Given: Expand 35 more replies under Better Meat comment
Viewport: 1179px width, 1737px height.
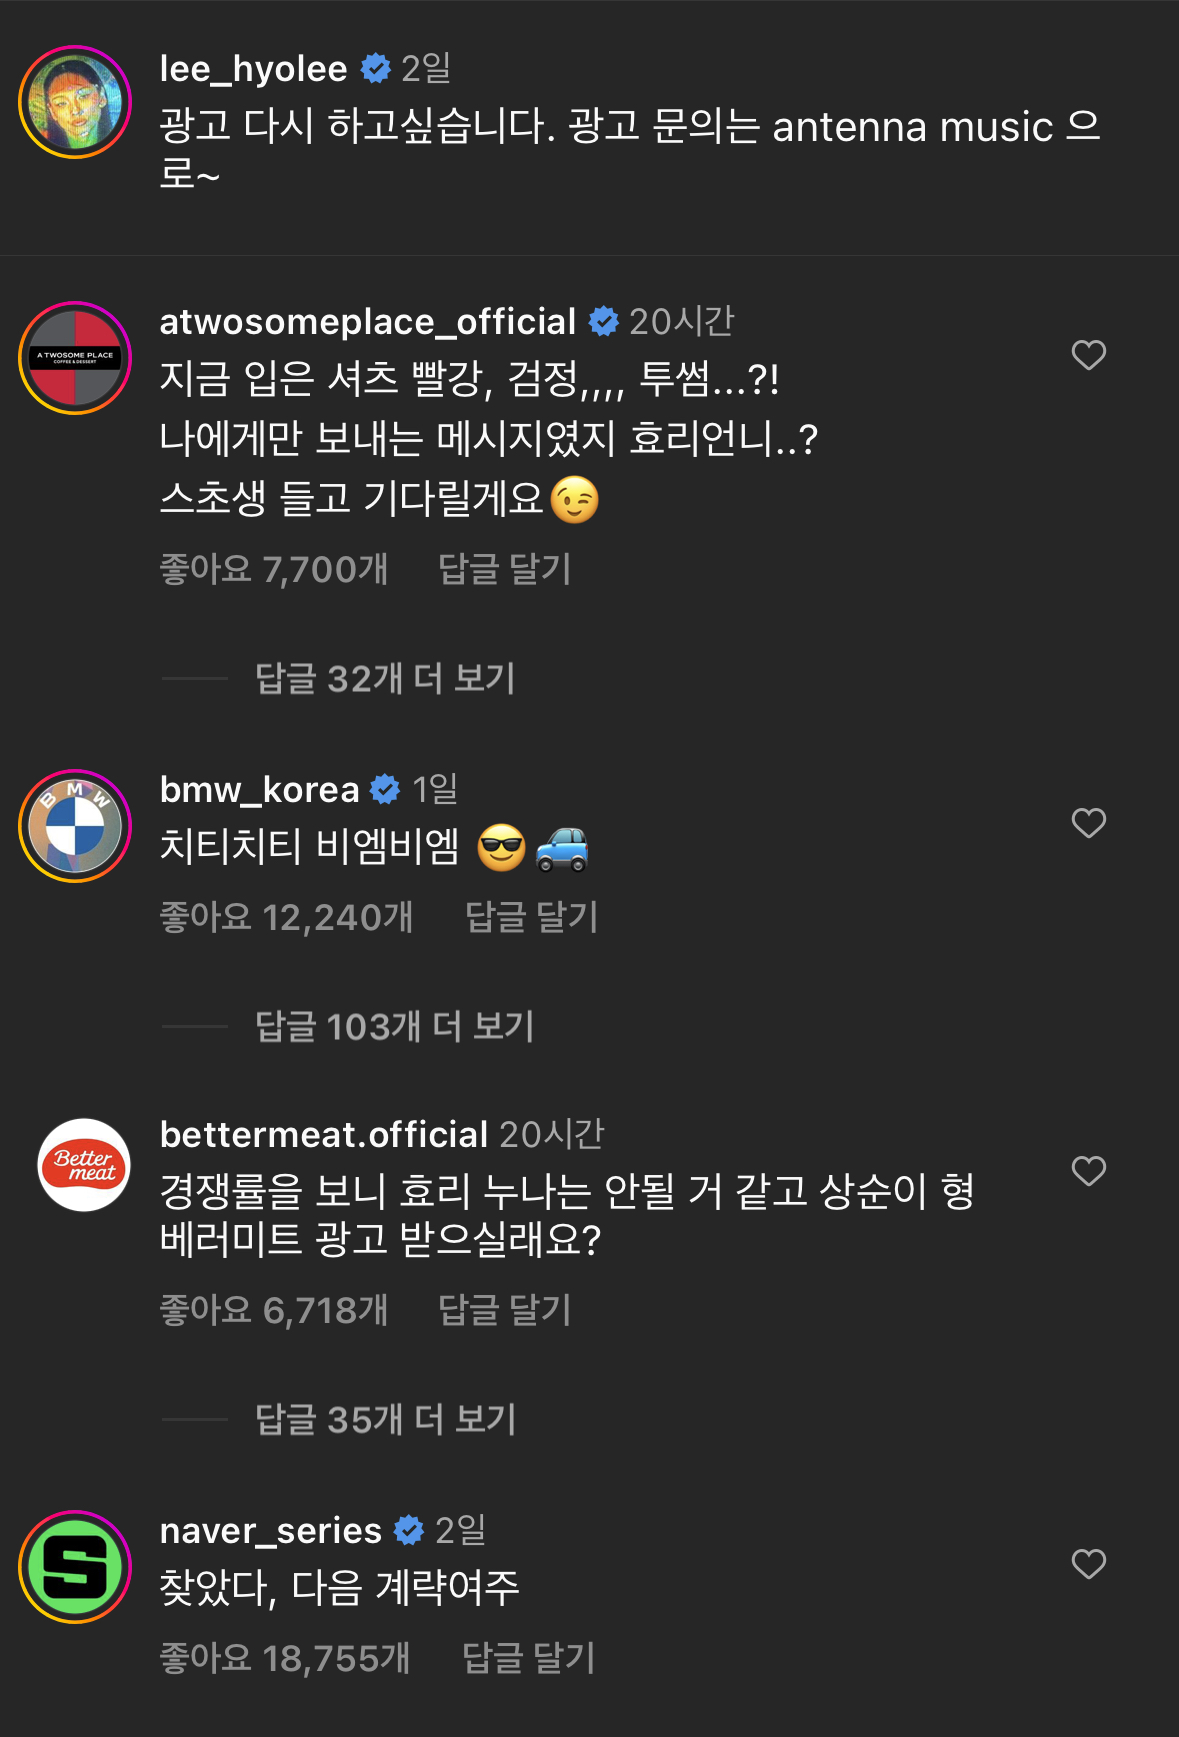Looking at the screenshot, I should [x=385, y=1420].
